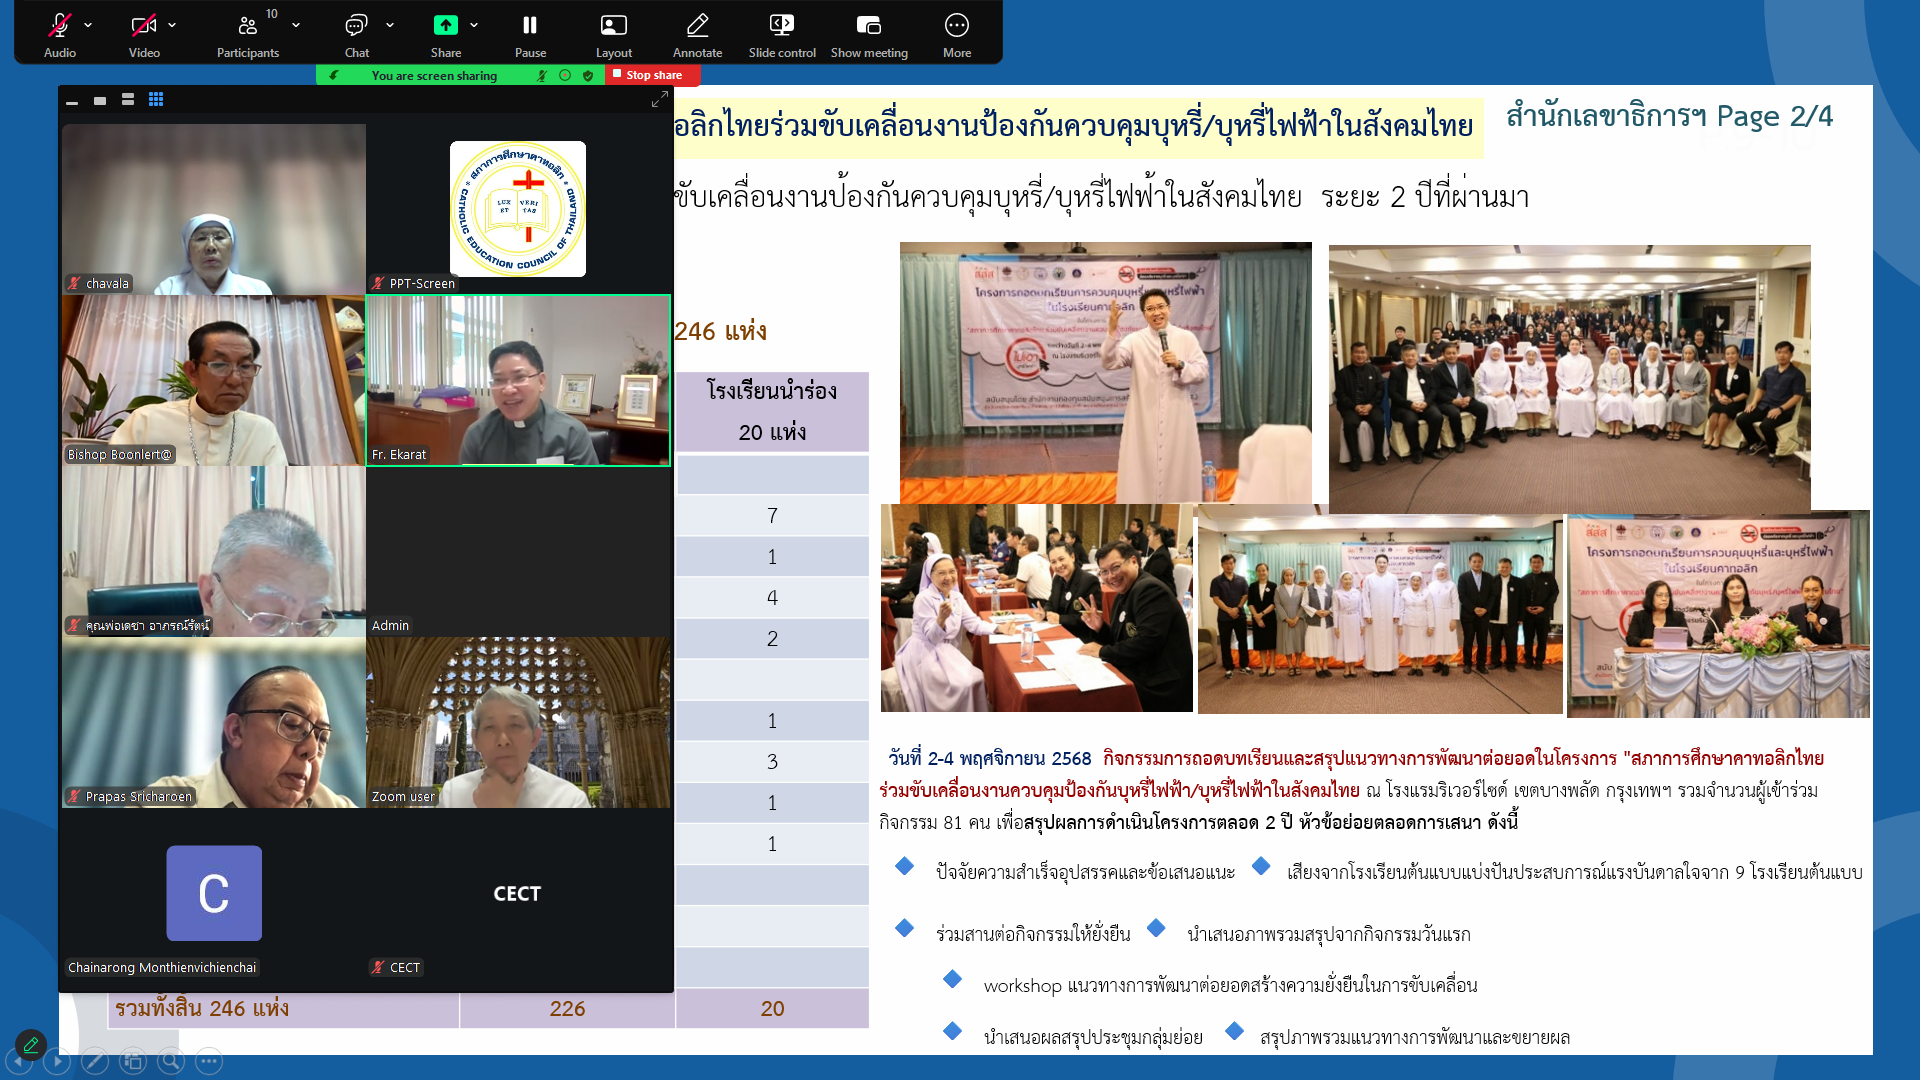
Task: Expand video panel to full screen
Action: 659,99
